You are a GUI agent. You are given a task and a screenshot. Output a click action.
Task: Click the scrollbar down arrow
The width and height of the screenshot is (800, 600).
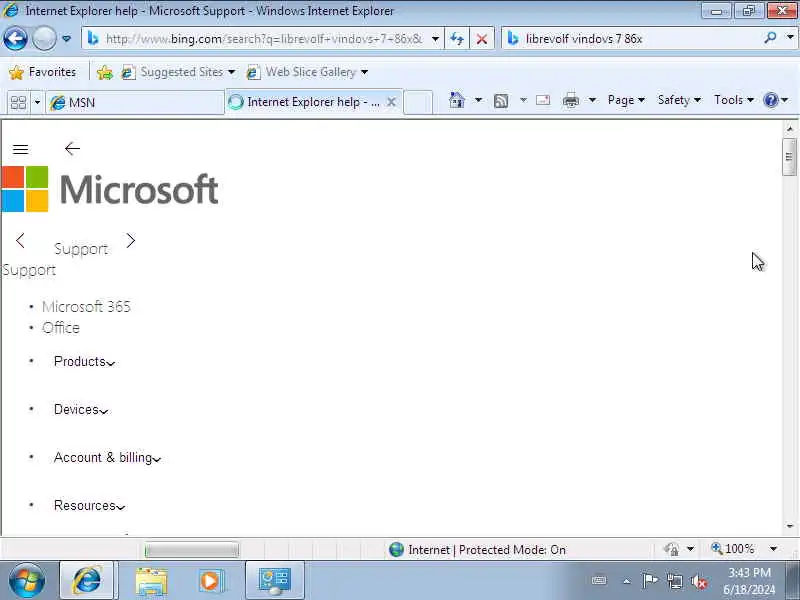(789, 526)
